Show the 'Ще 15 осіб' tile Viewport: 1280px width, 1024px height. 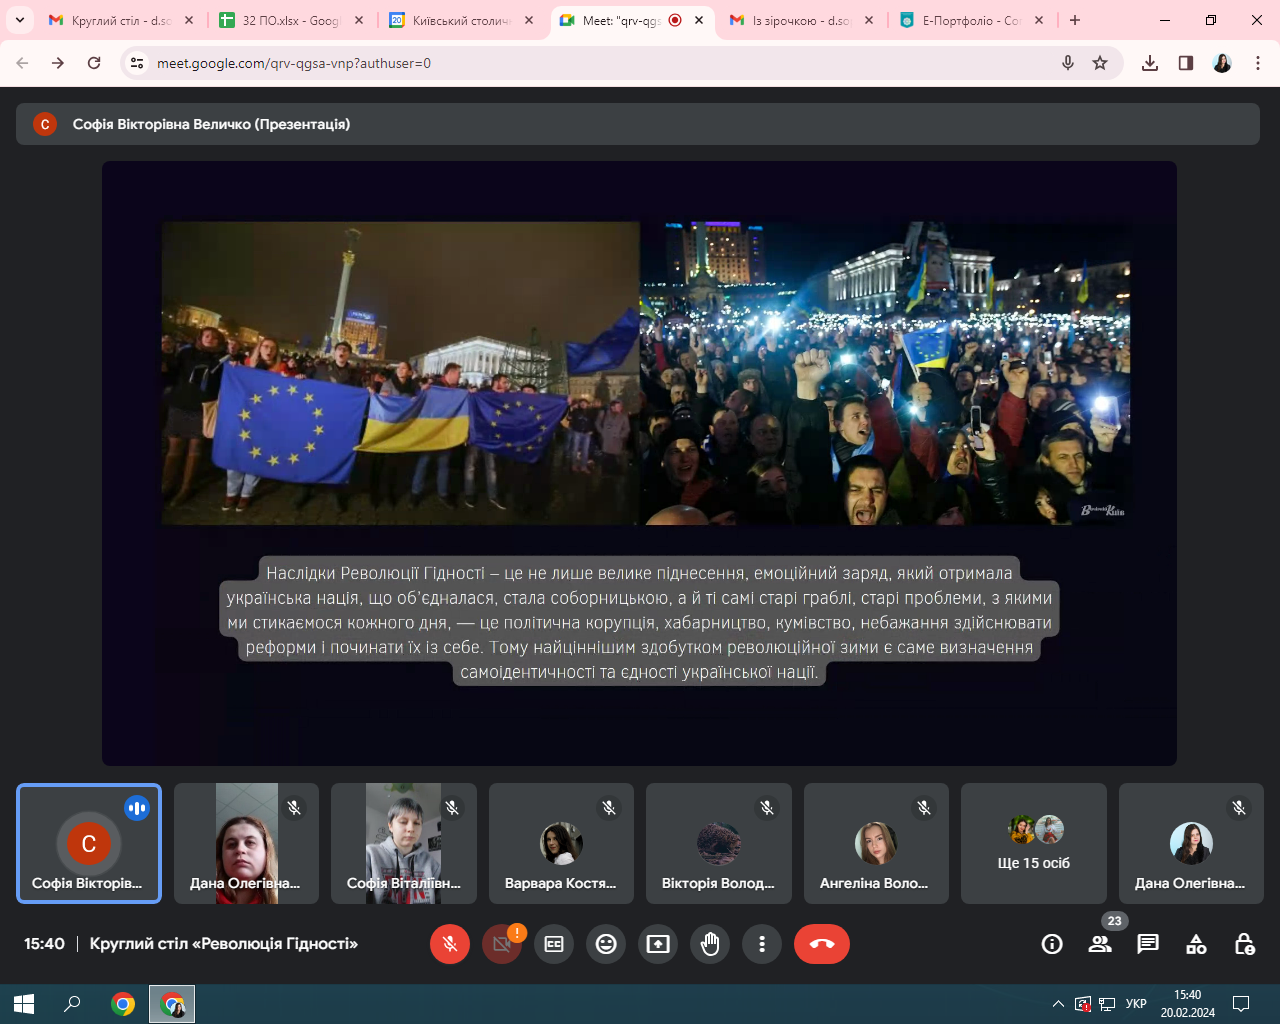1034,843
